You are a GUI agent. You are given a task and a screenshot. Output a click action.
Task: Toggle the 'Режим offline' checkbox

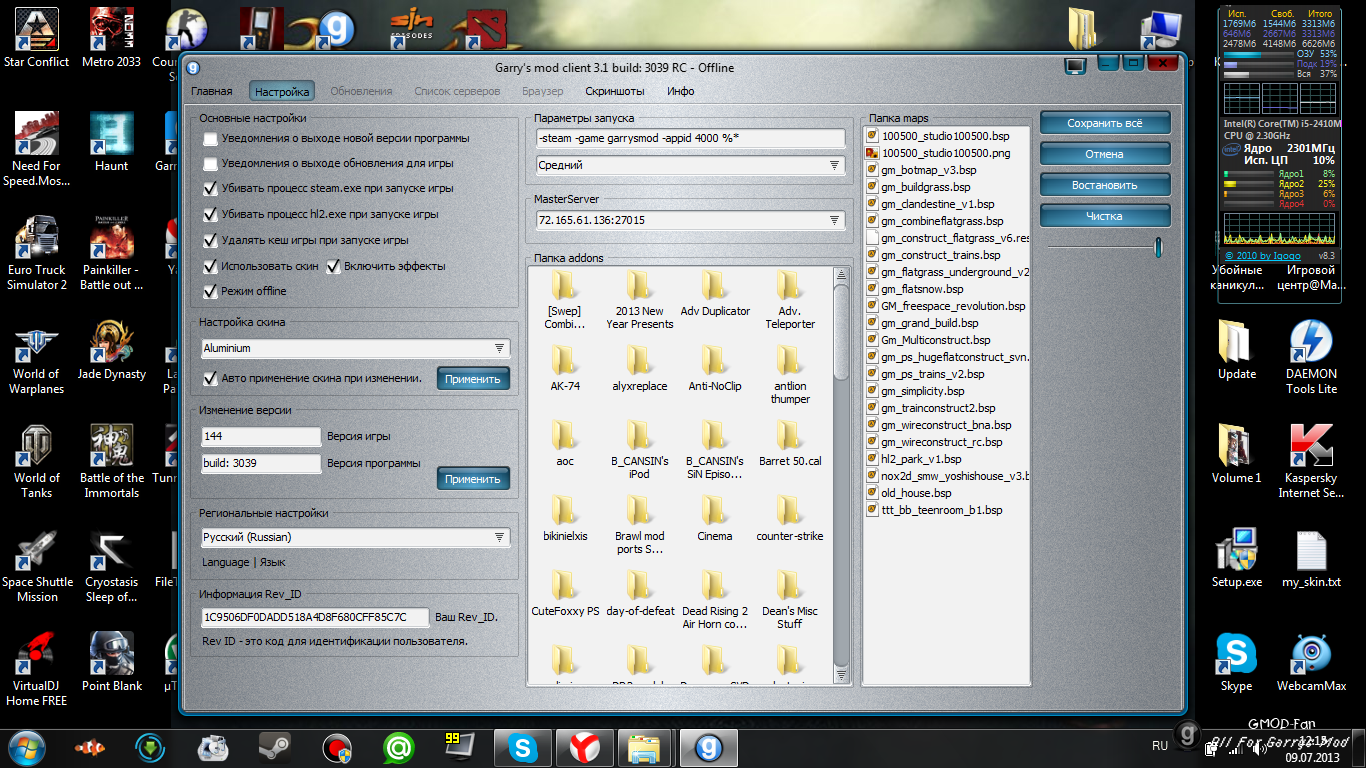coord(210,291)
